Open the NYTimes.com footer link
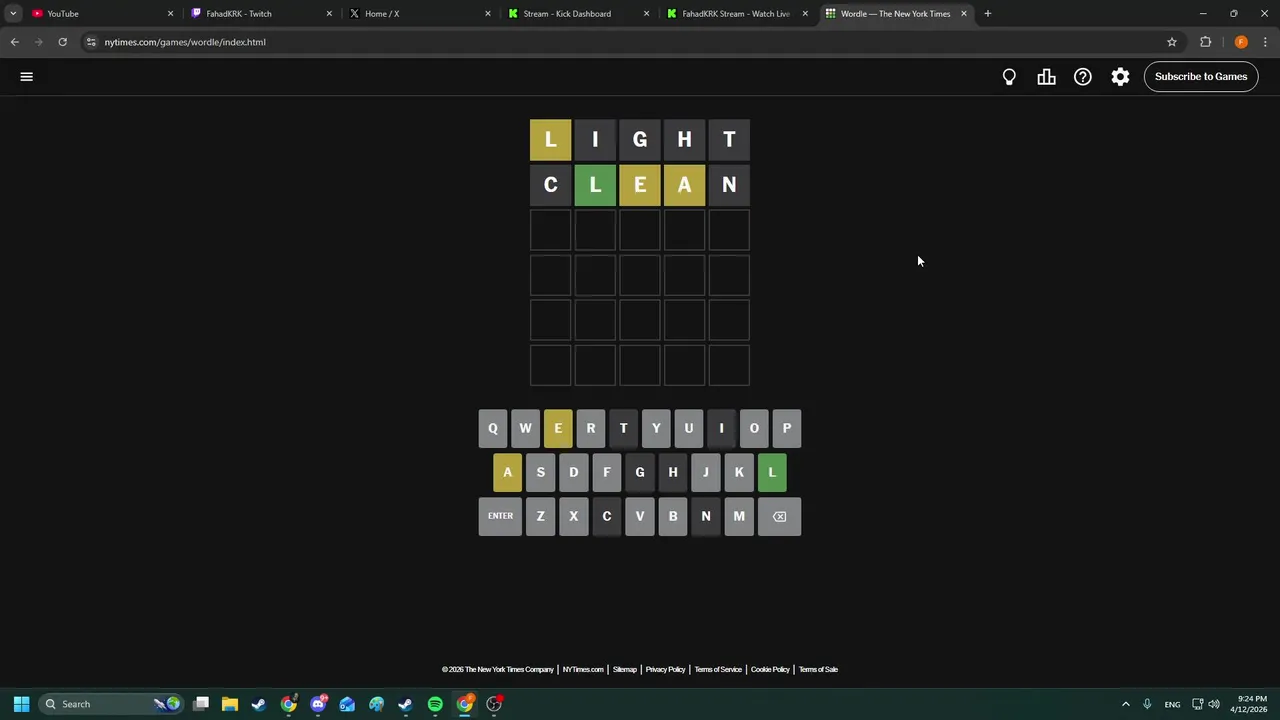This screenshot has height=720, width=1280. click(583, 669)
